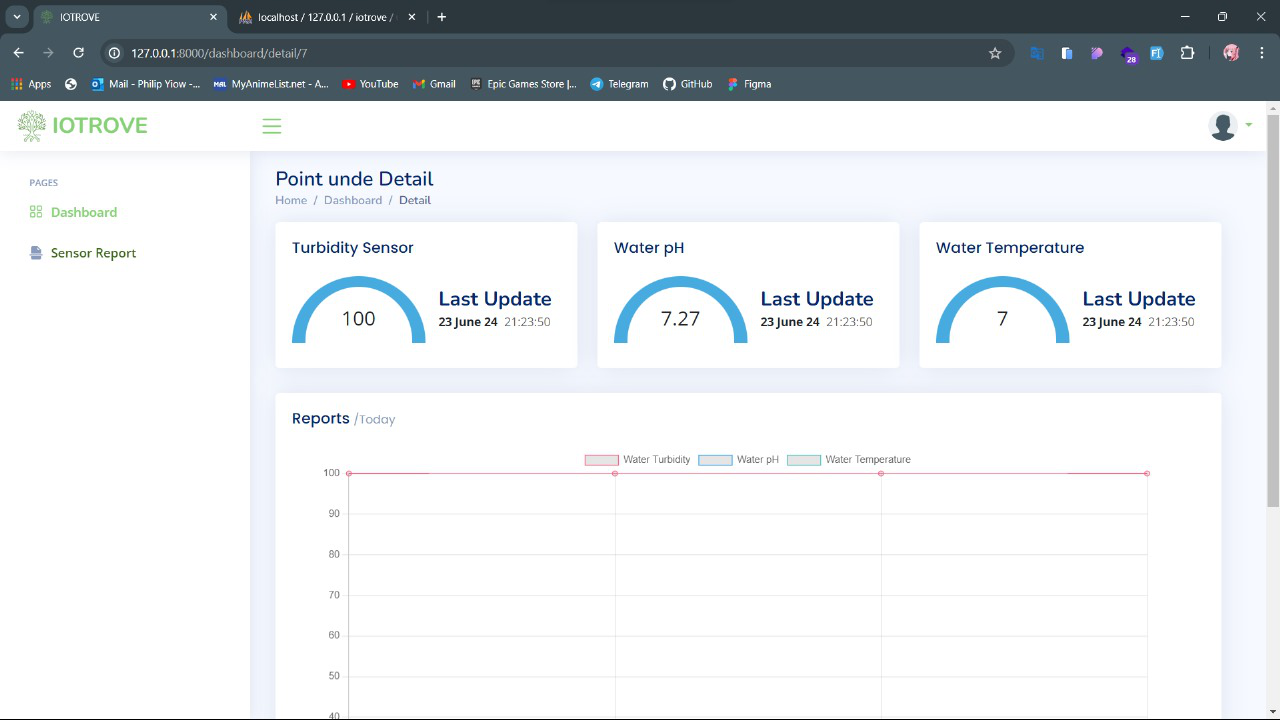Open the Extensions puzzle menu
This screenshot has height=720, width=1280.
tap(1187, 53)
